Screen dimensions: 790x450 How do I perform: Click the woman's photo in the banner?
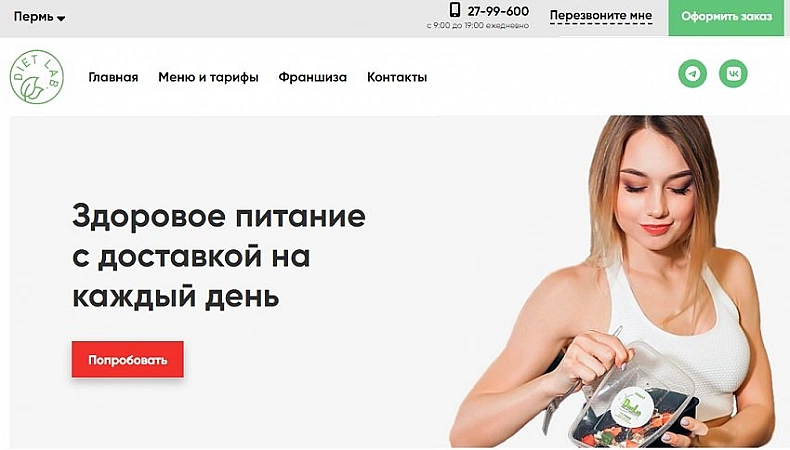click(x=615, y=281)
